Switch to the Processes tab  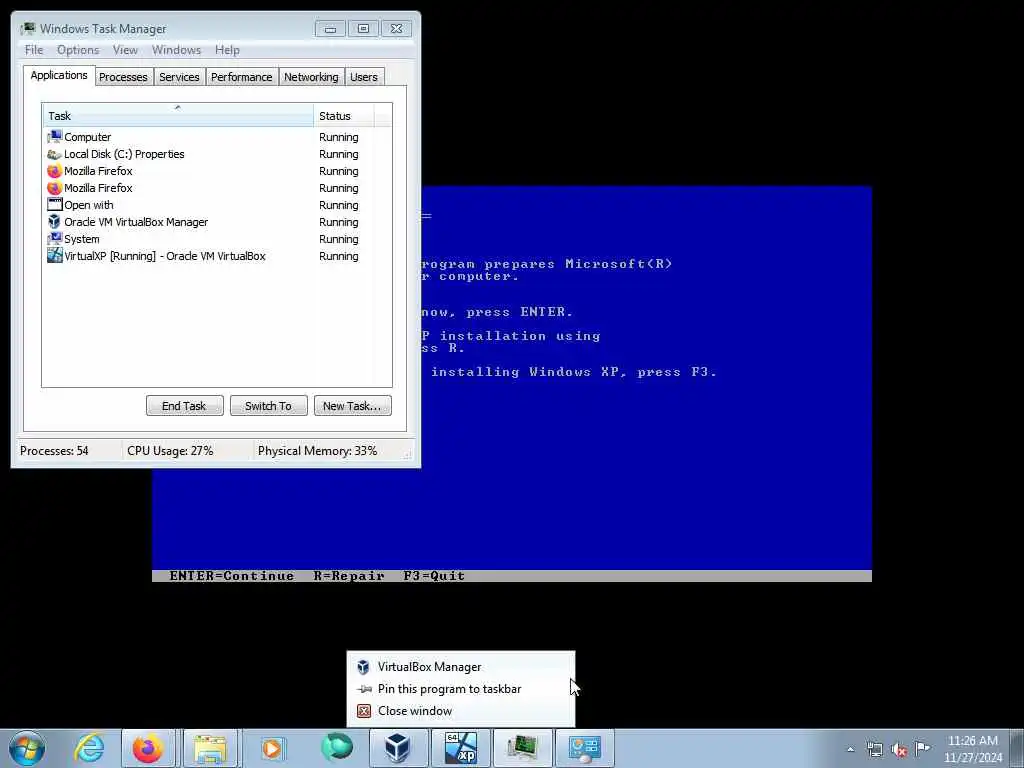(123, 77)
